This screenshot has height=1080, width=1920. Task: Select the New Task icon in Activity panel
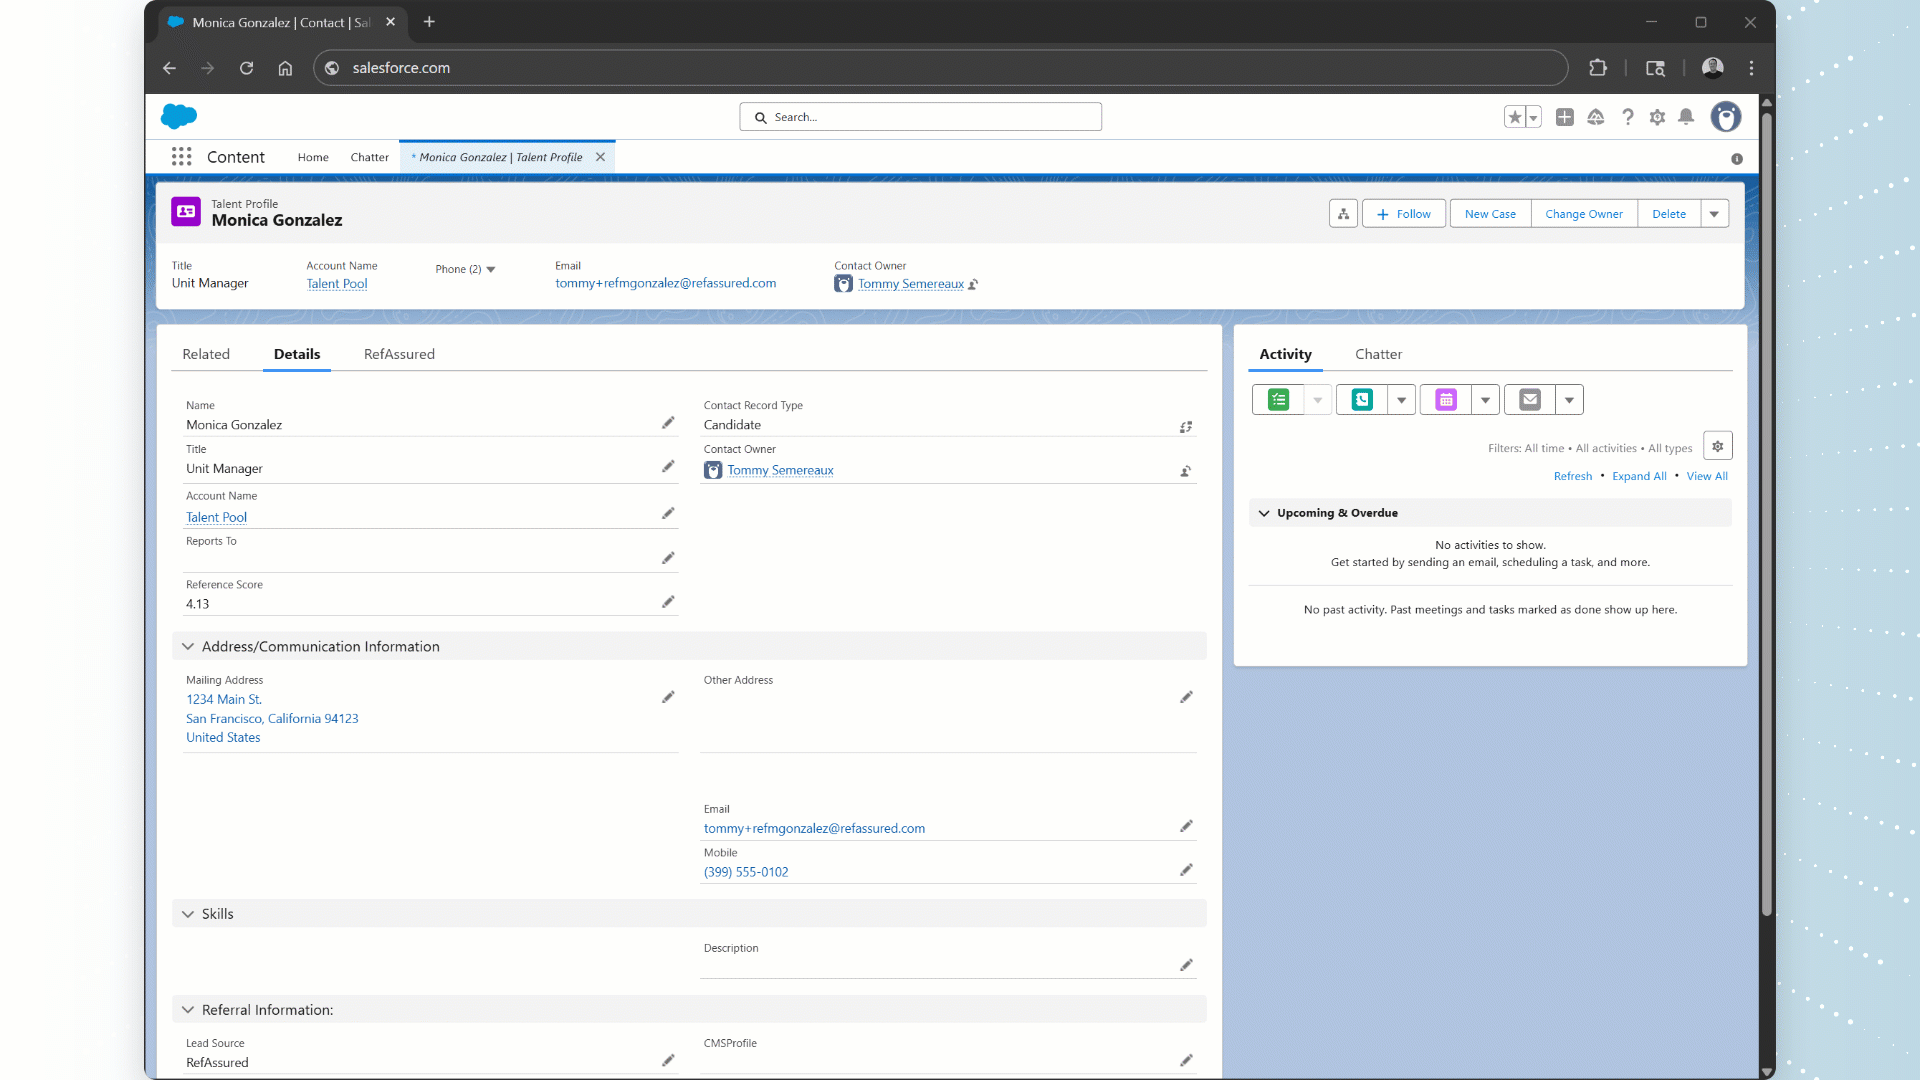tap(1277, 399)
